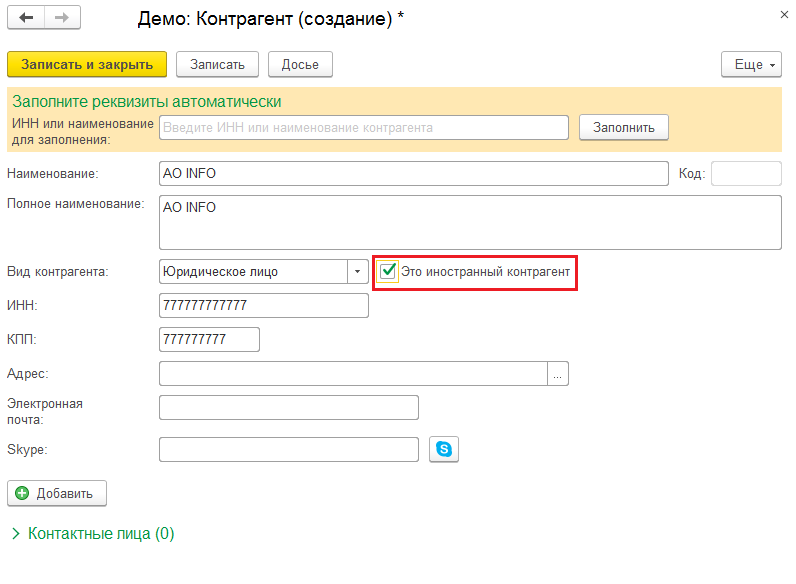Screen dimensions: 796x584
Task: Click into the Полное наименование text area
Action: pos(470,222)
